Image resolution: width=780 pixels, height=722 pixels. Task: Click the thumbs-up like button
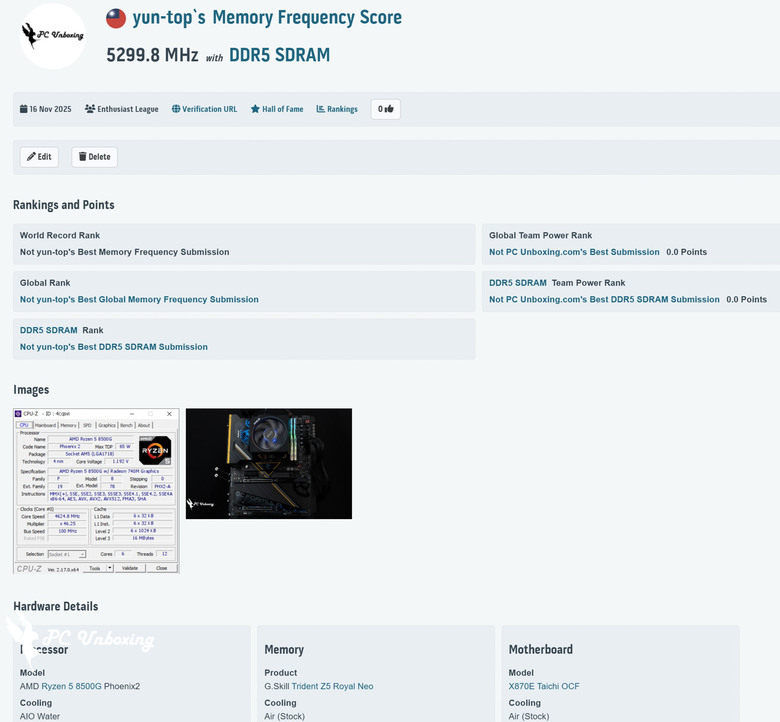click(x=386, y=109)
